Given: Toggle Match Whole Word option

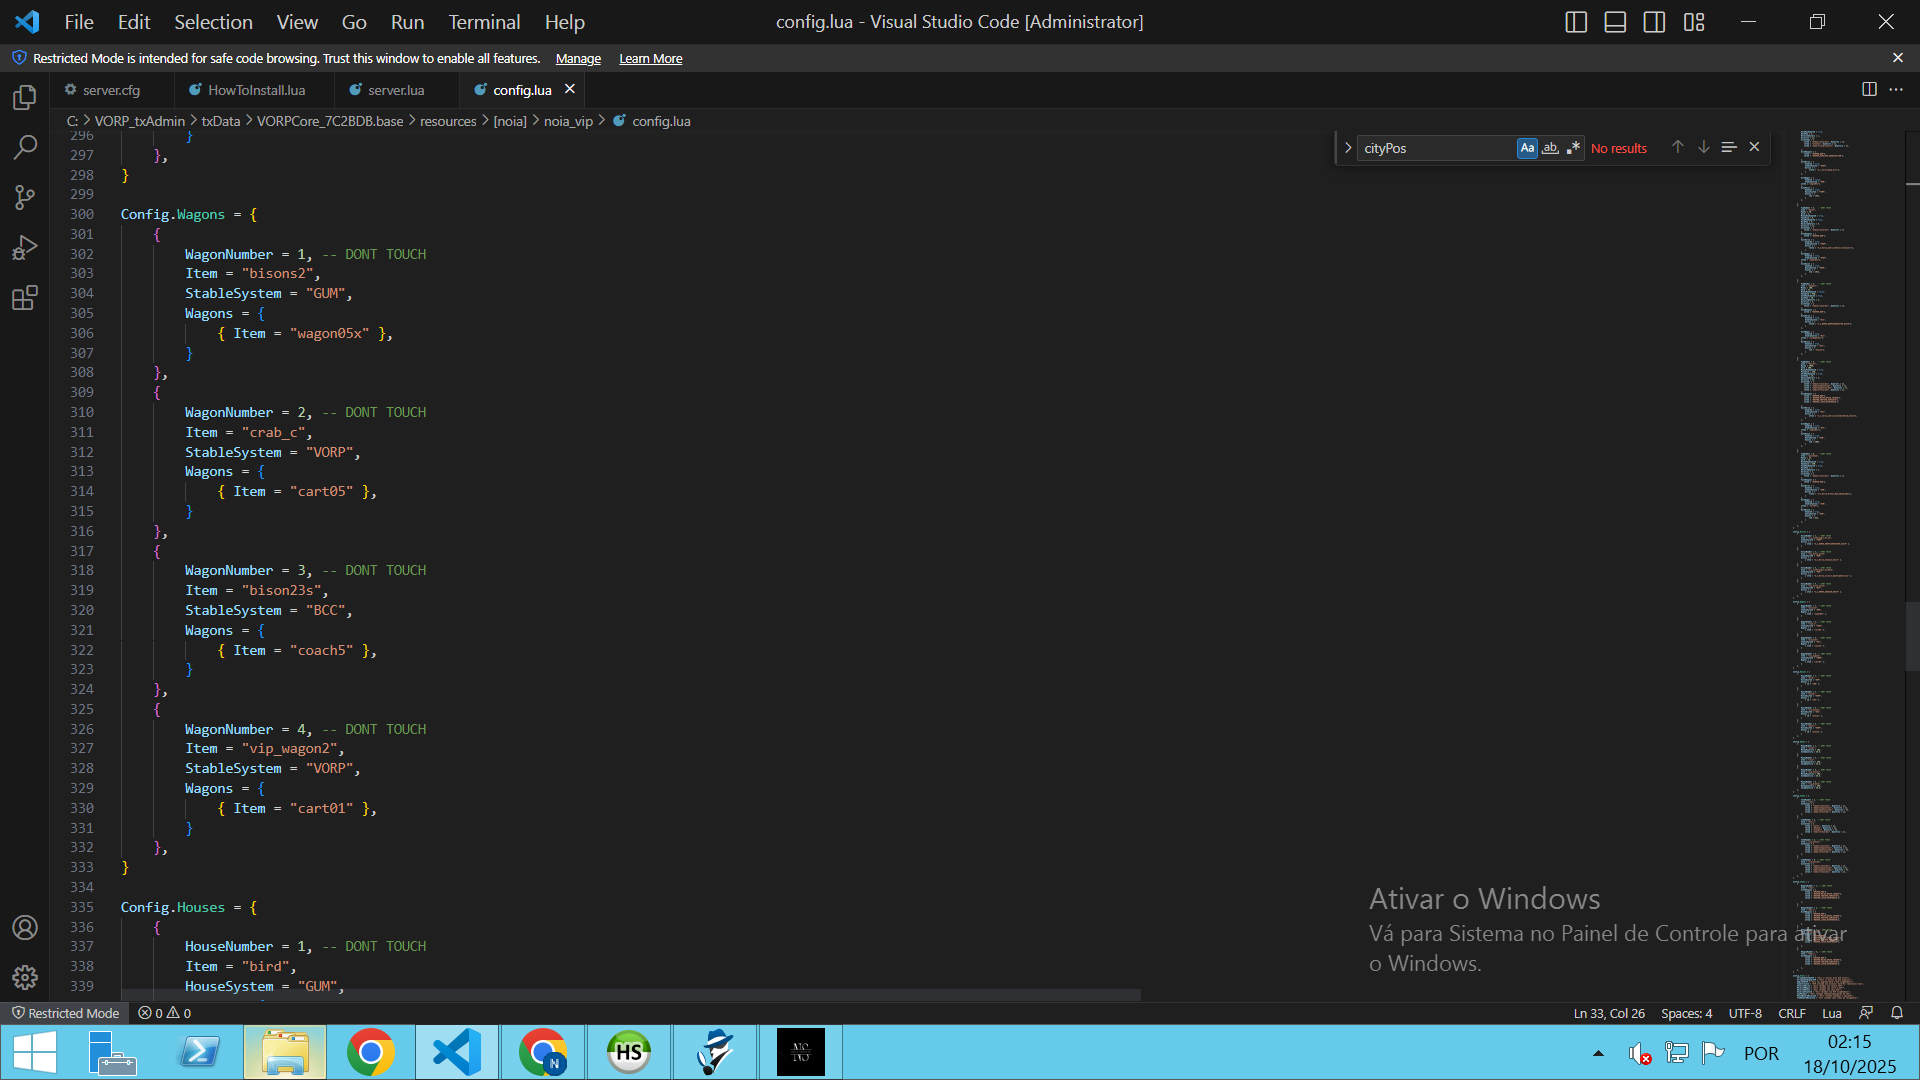Looking at the screenshot, I should [x=1550, y=148].
